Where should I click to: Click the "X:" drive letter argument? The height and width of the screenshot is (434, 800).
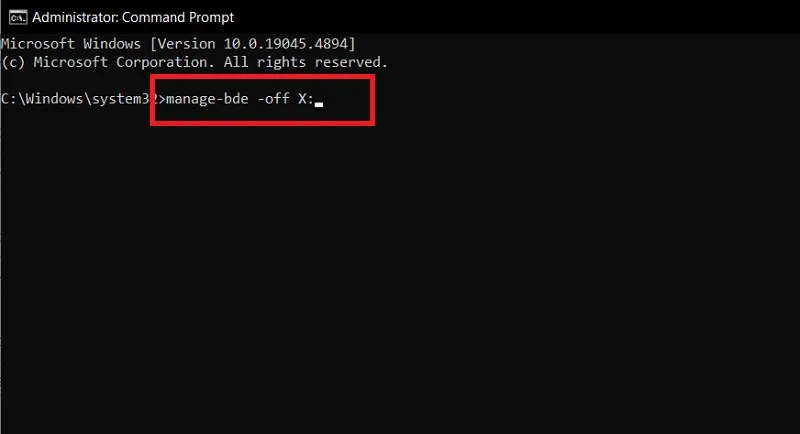306,98
